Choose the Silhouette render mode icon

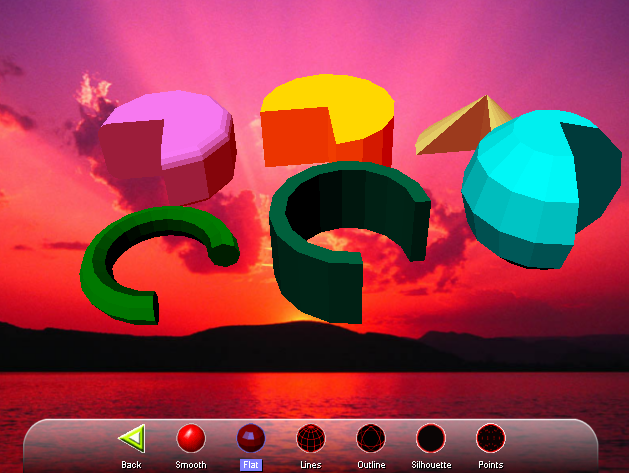tap(431, 438)
